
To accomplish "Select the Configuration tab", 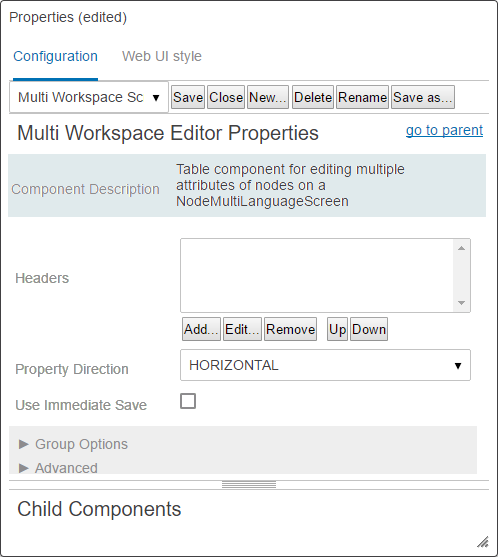I will (x=55, y=56).
